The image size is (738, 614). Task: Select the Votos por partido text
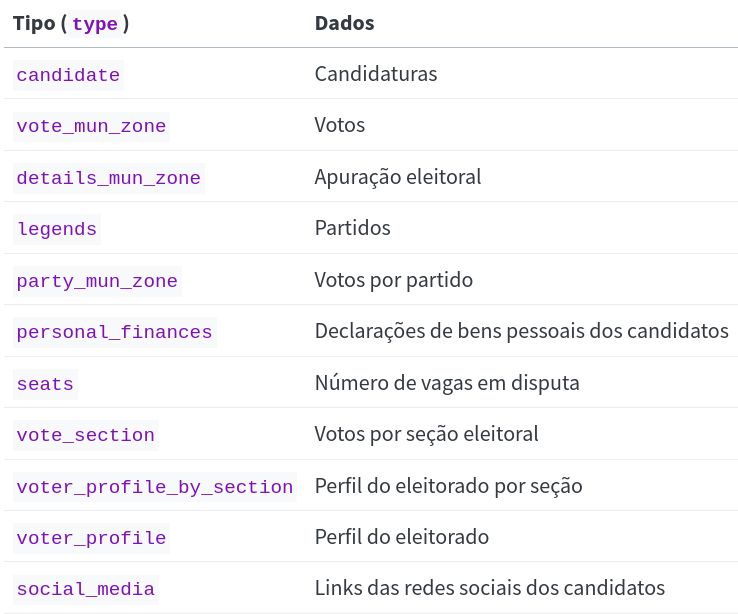point(393,280)
